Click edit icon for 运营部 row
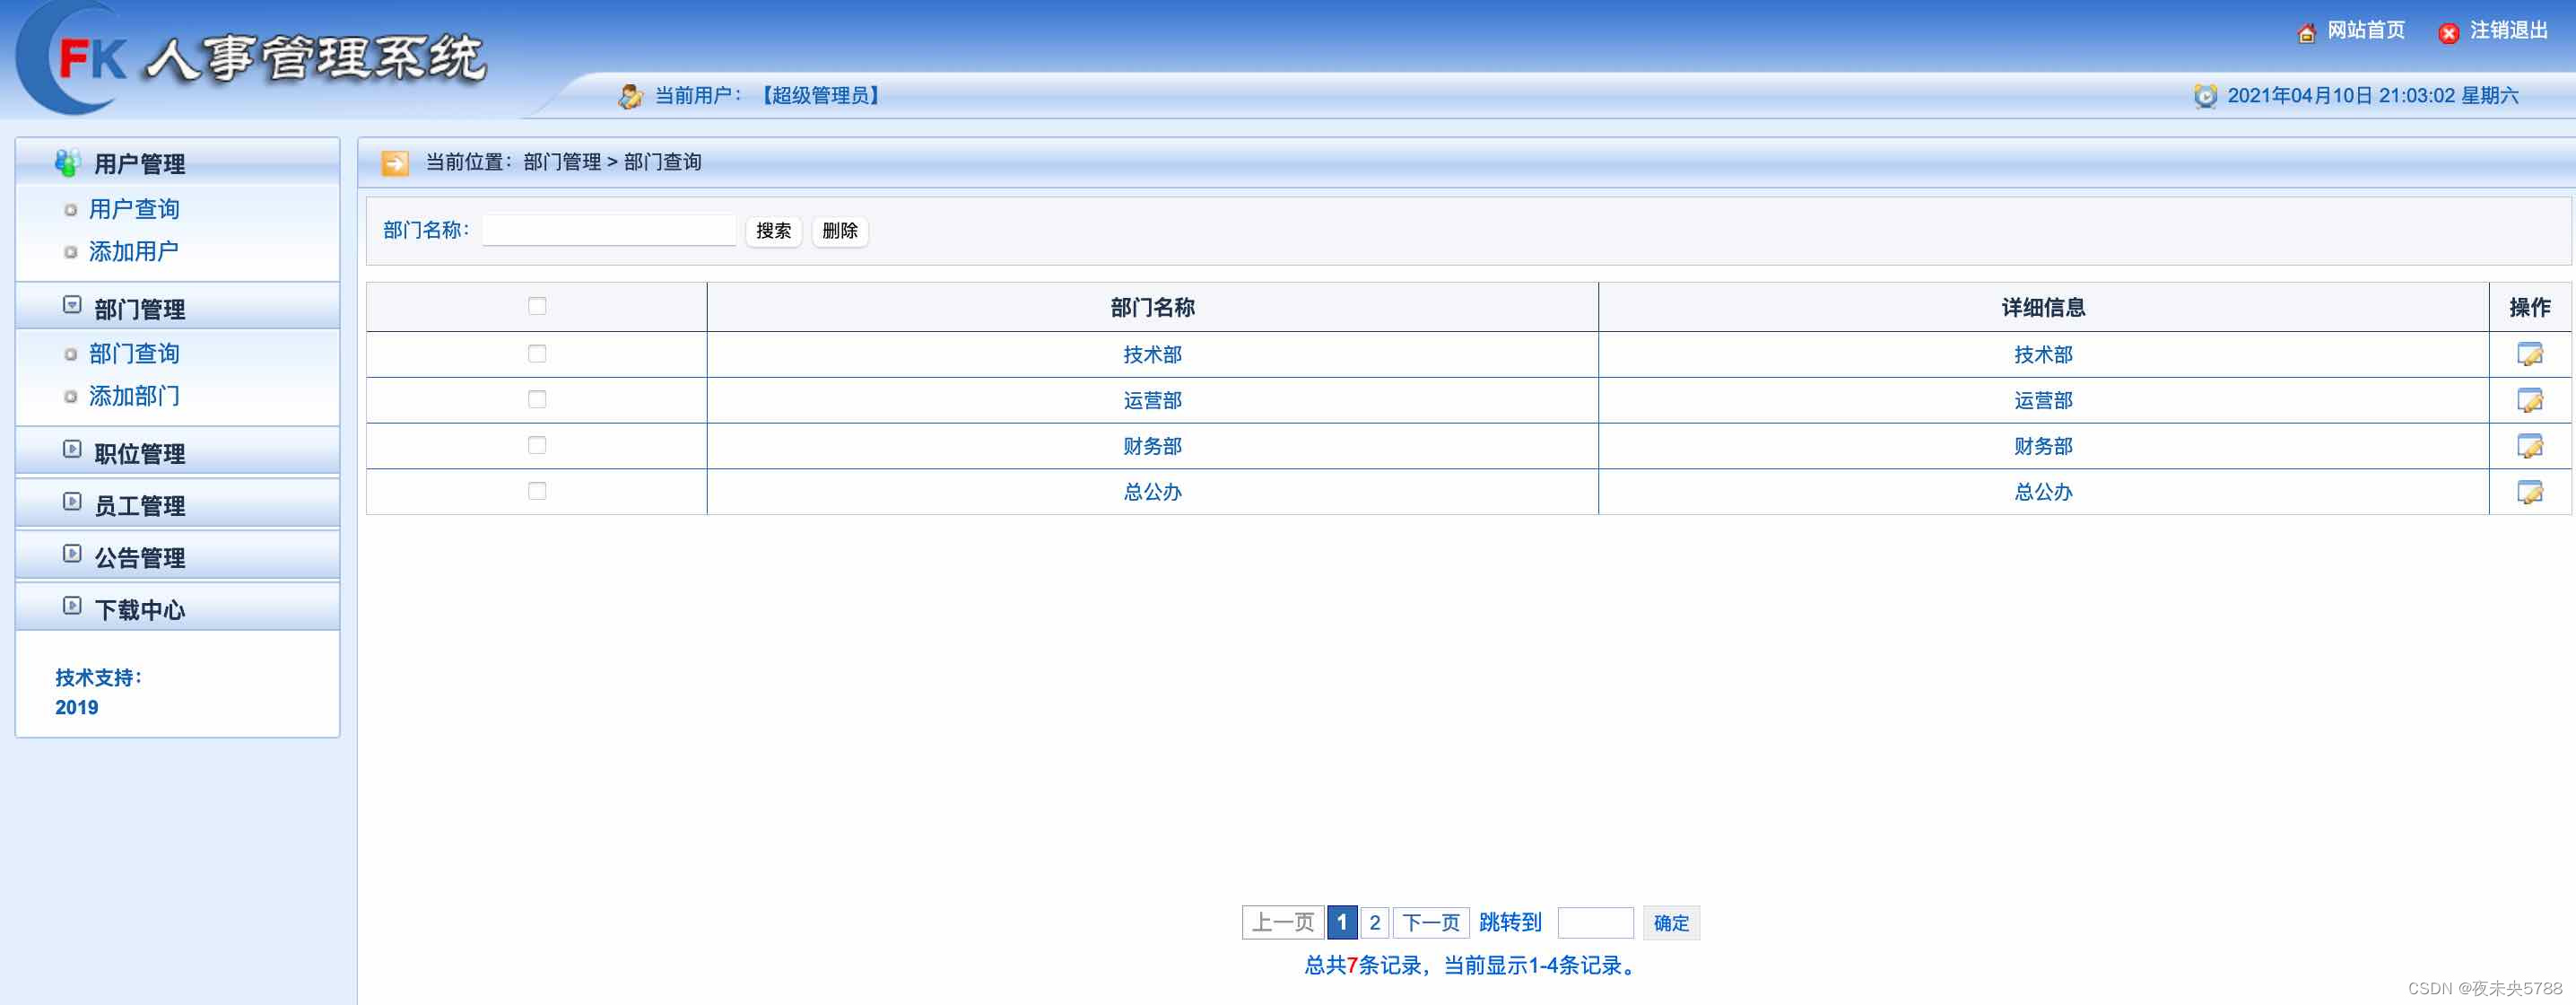 pyautogui.click(x=2529, y=400)
